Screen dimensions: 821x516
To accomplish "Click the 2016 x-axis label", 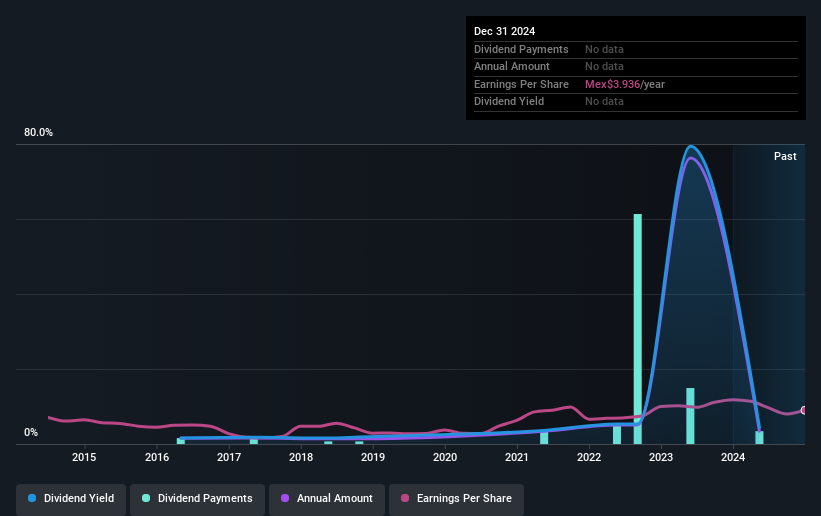I will pos(157,457).
